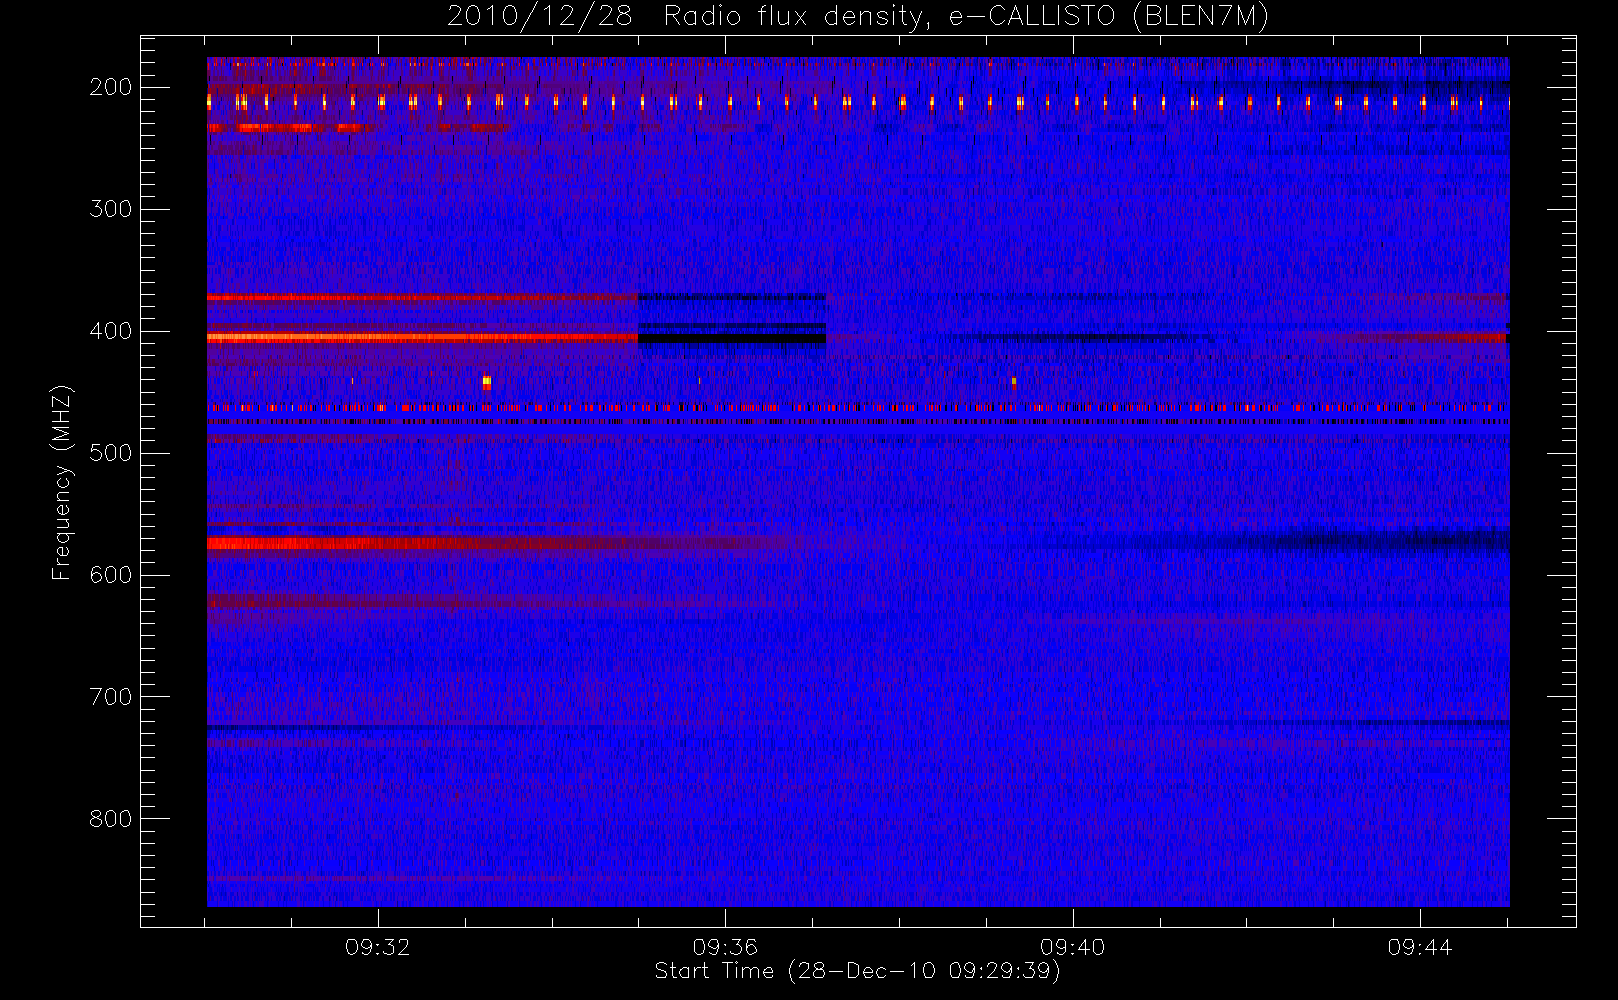Click the 200 frequency tick label
Image resolution: width=1618 pixels, height=1000 pixels.
tap(111, 87)
